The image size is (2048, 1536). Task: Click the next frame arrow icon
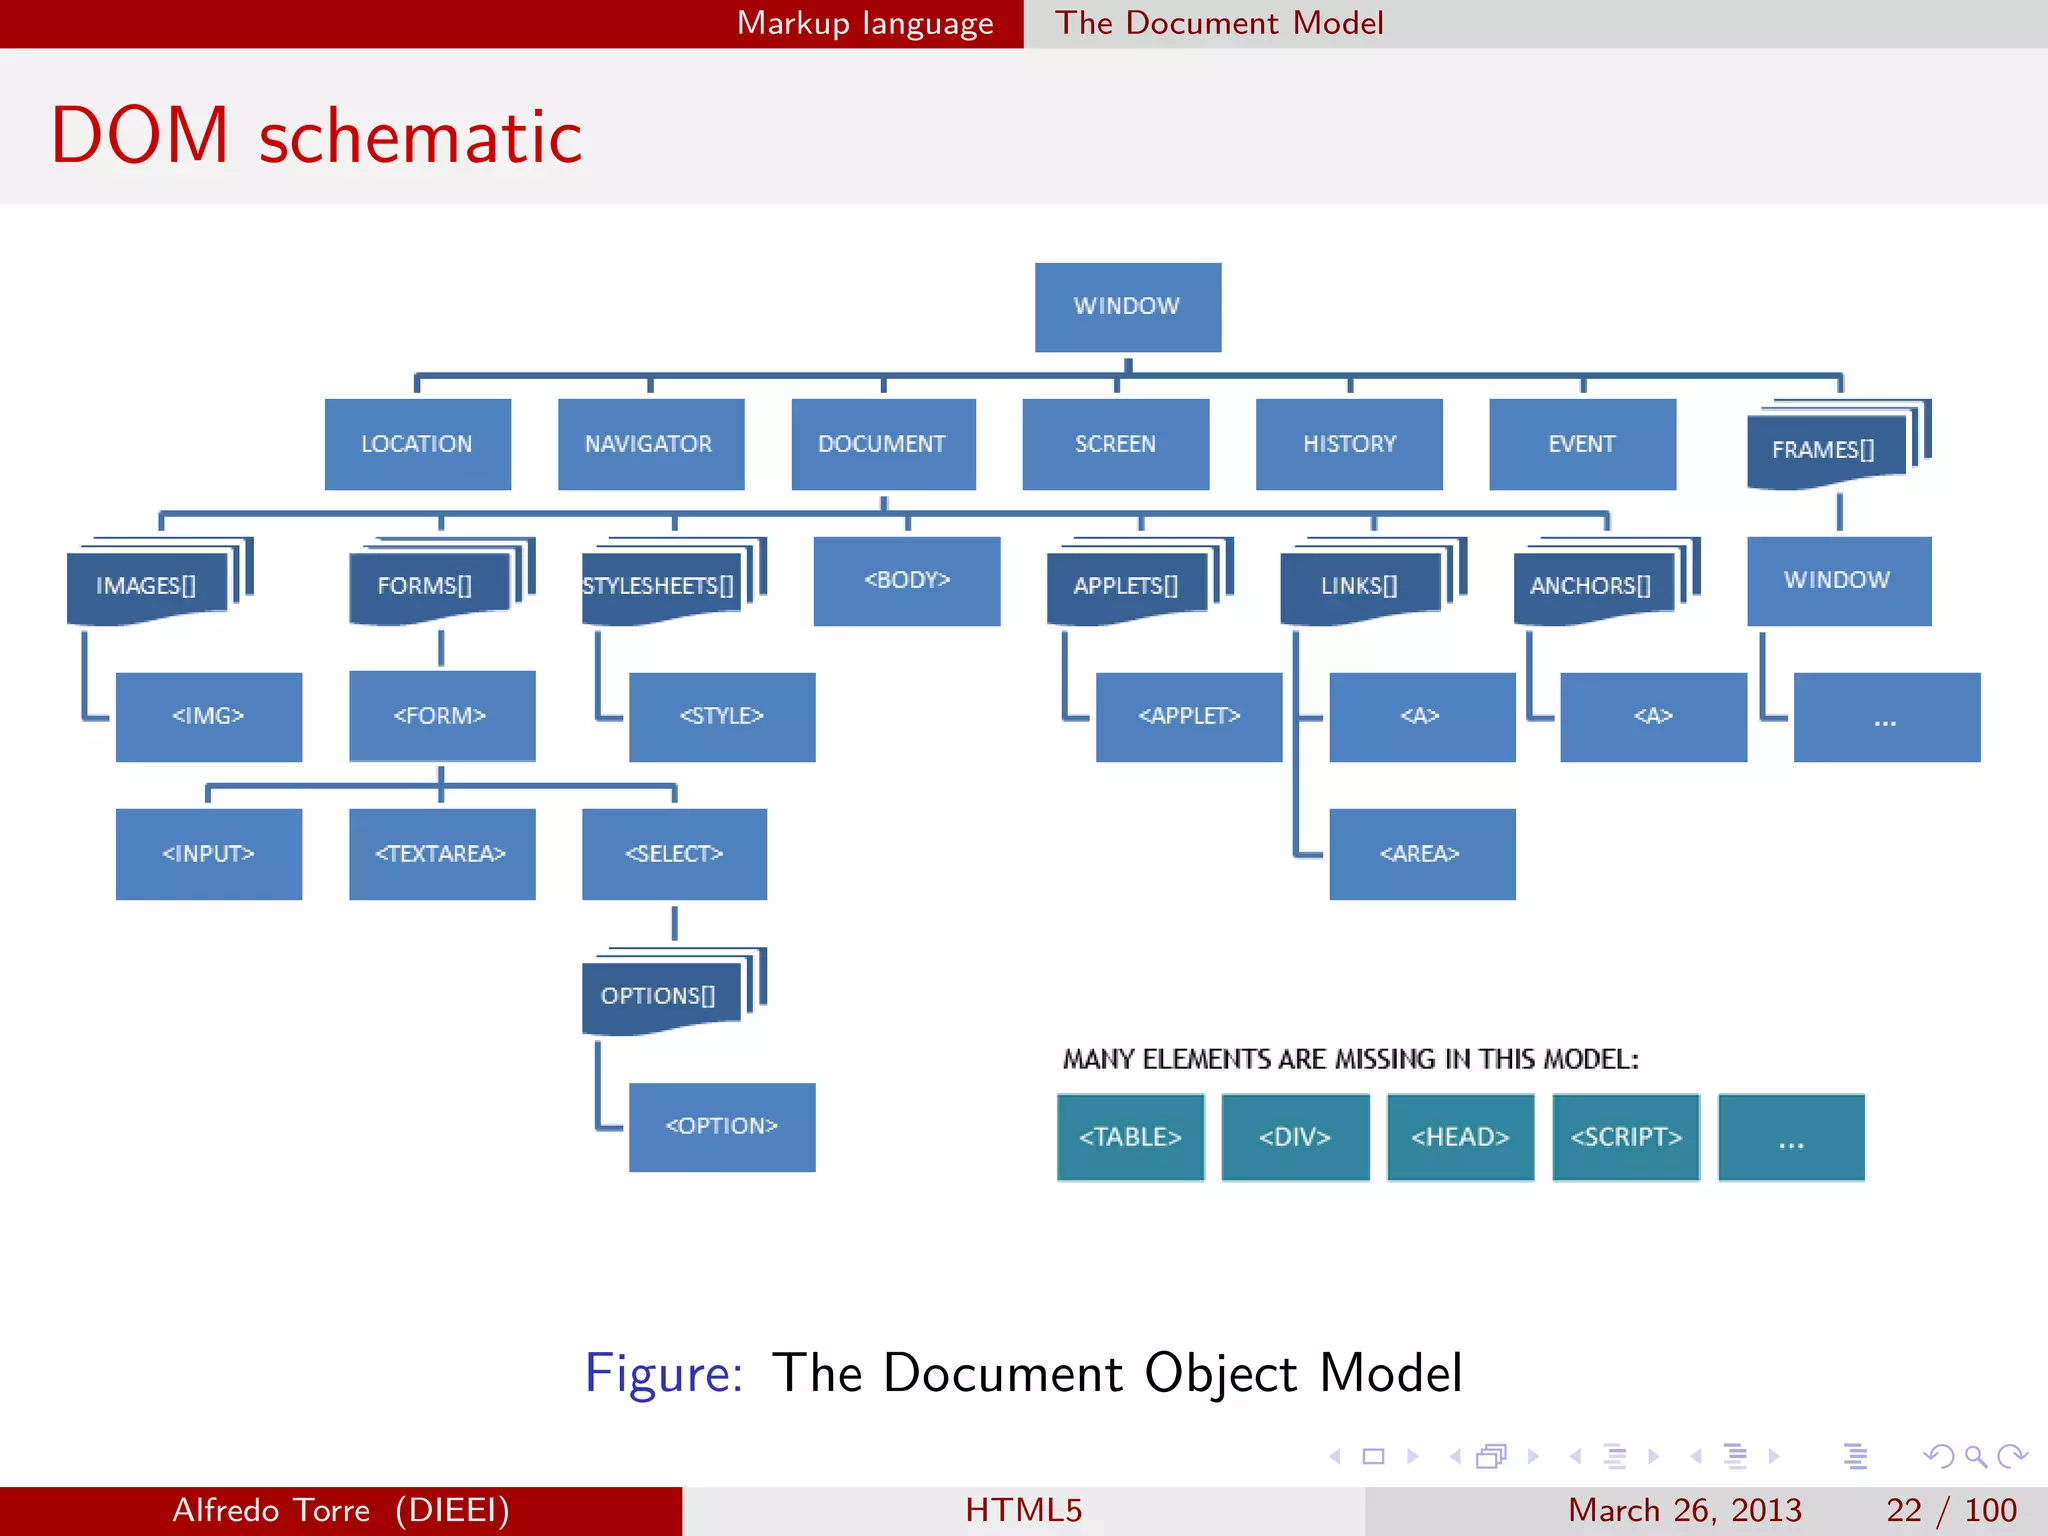pyautogui.click(x=1533, y=1456)
